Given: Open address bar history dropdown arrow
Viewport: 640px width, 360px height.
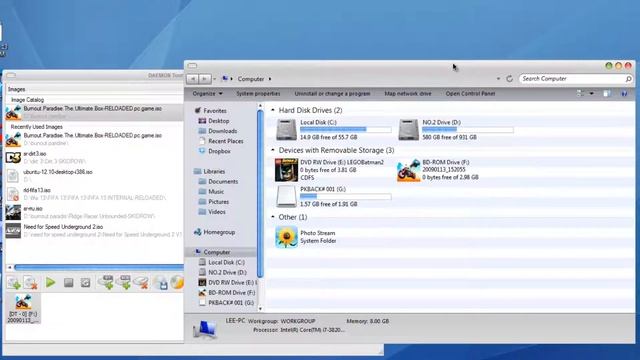Looking at the screenshot, I should (x=498, y=78).
